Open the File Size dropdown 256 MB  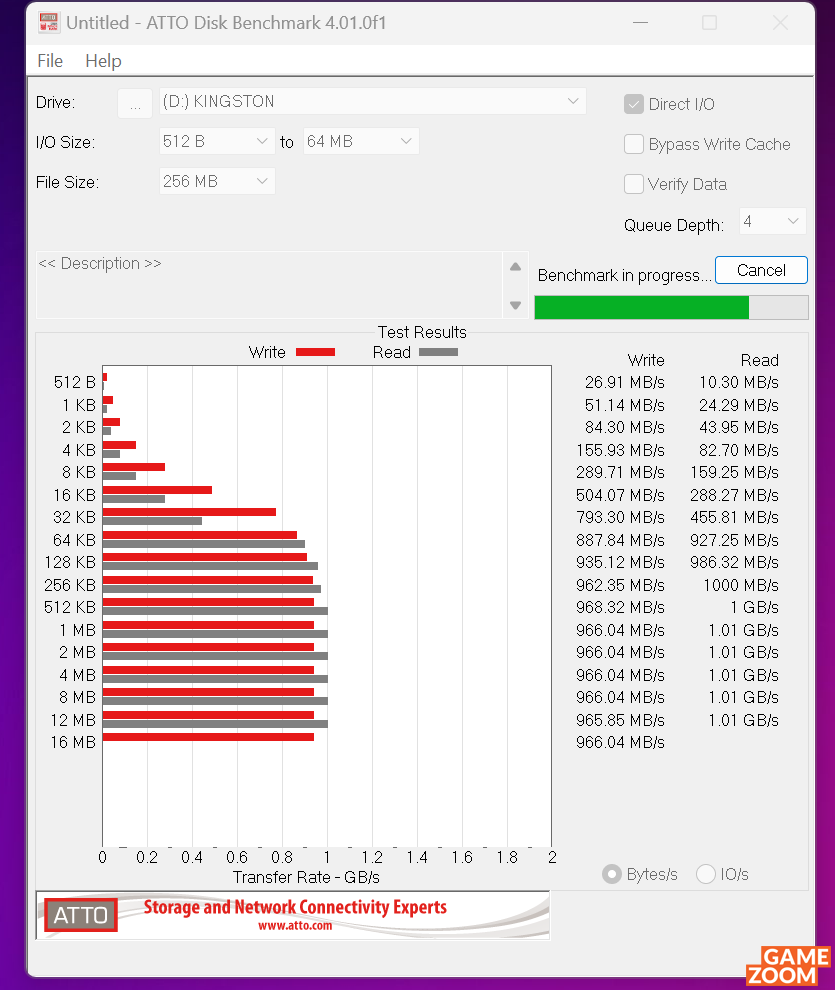point(217,182)
